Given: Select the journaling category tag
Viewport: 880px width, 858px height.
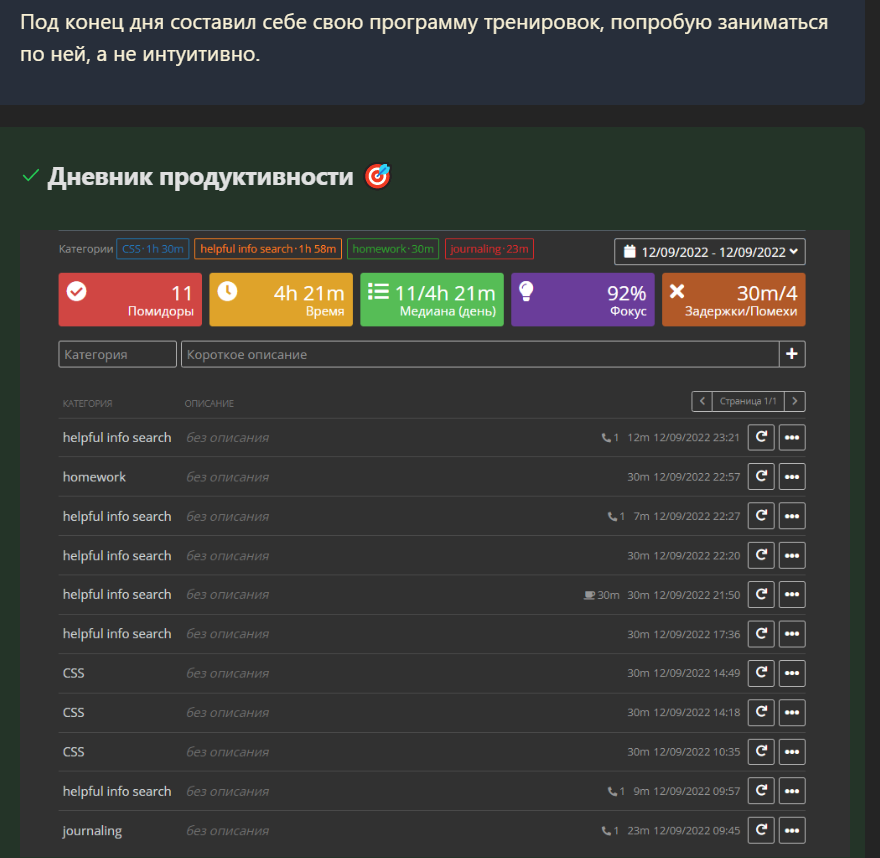Looking at the screenshot, I should coord(489,249).
